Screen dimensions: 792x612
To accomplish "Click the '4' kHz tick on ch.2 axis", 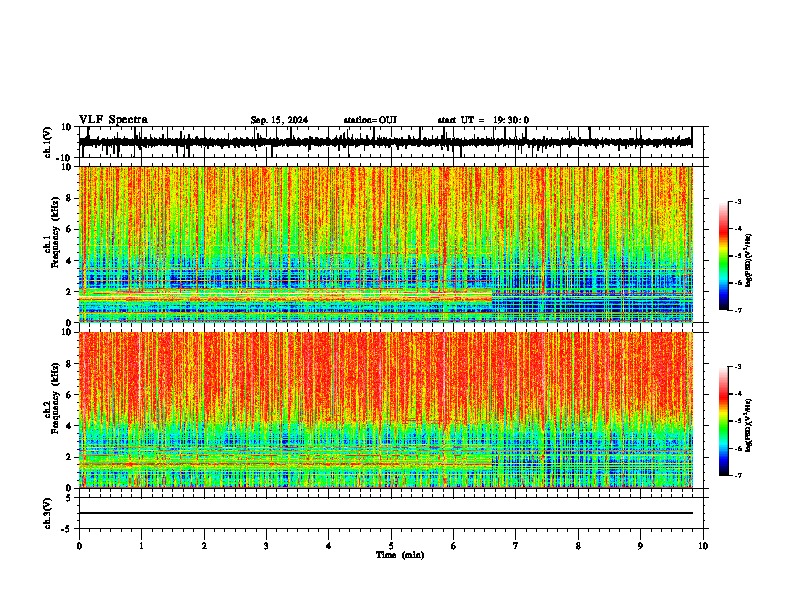I will (69, 426).
